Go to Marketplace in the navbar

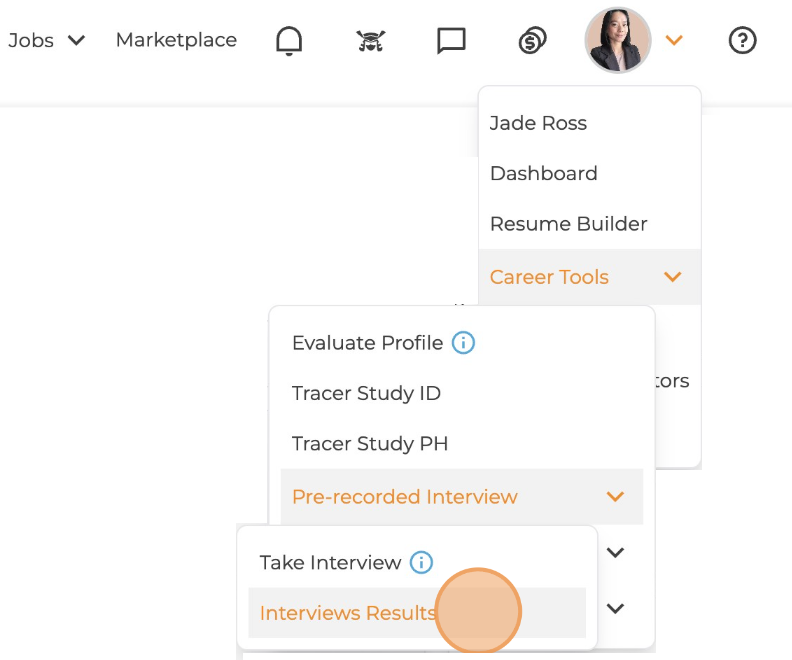pyautogui.click(x=176, y=40)
